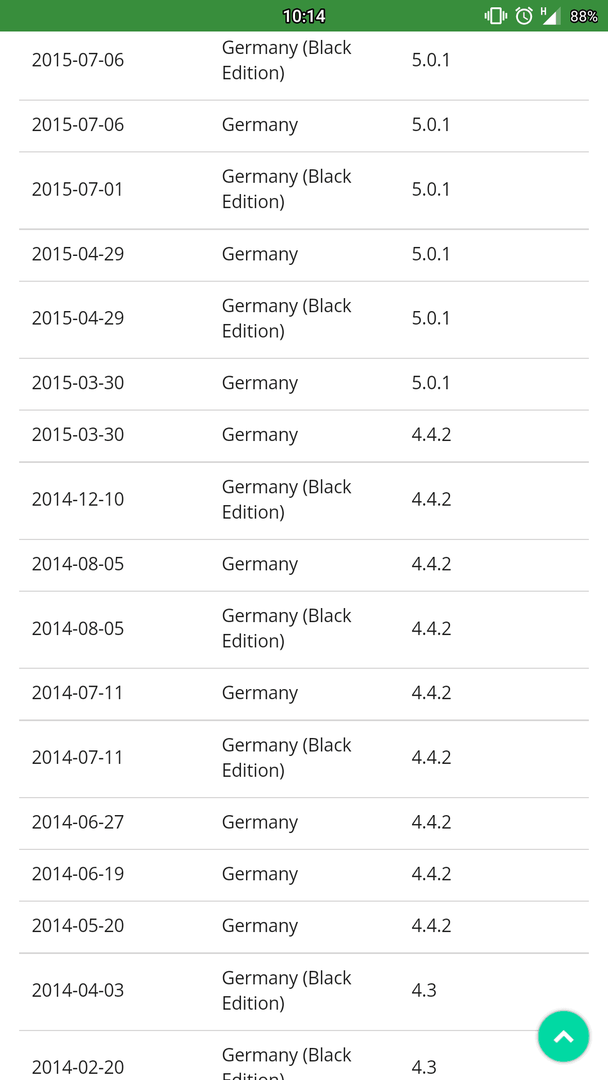
Task: Select the 2014-06-27 date cell
Action: [78, 822]
